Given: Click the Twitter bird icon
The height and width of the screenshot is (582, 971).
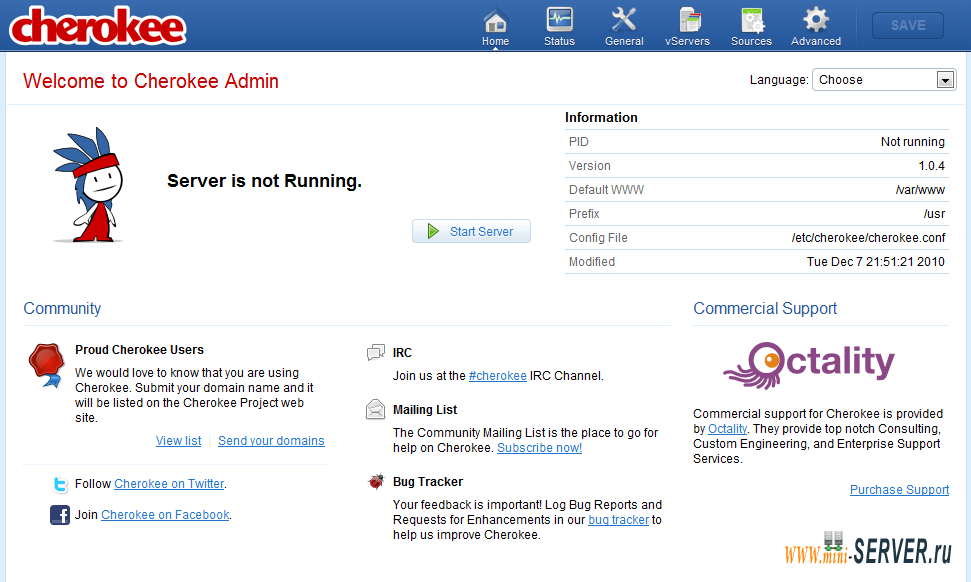Looking at the screenshot, I should click(60, 484).
